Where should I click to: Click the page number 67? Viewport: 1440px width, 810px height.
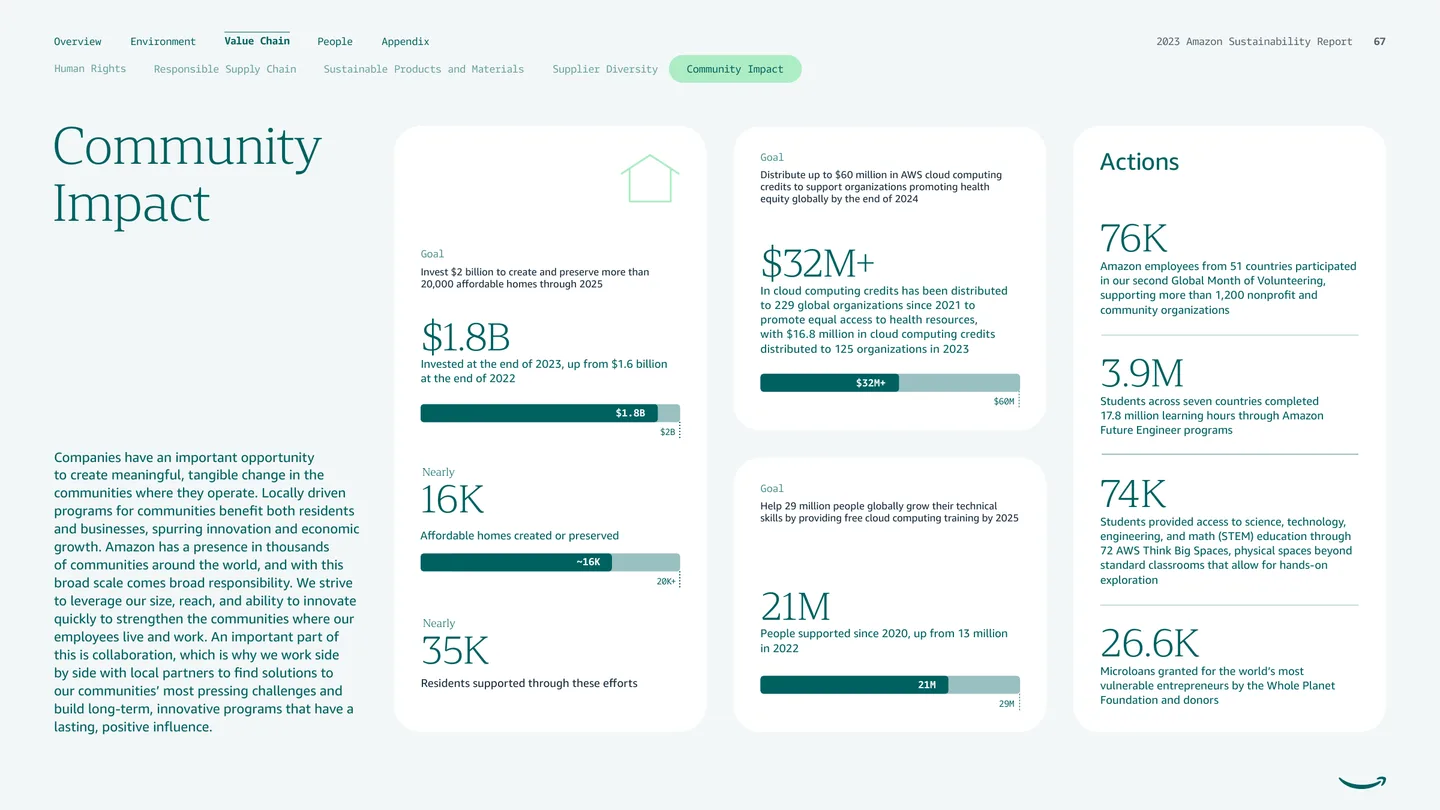1379,42
